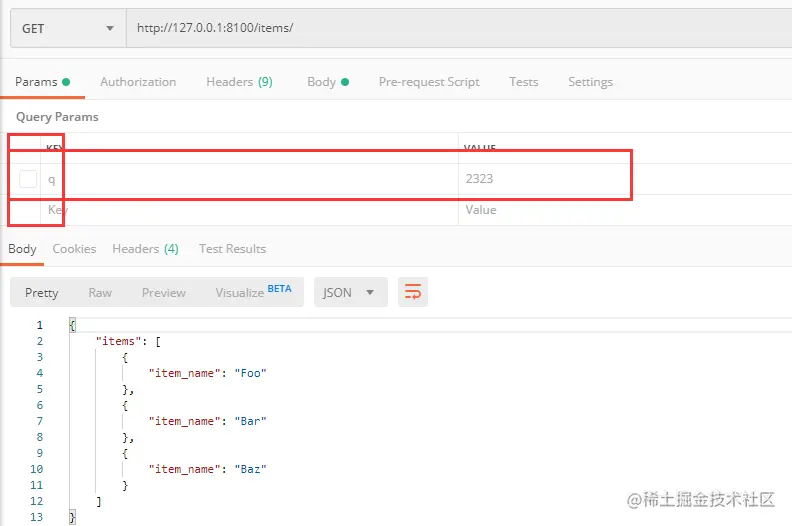This screenshot has height=526, width=792.
Task: Enable the checkbox for the q parameter
Action: [28, 179]
